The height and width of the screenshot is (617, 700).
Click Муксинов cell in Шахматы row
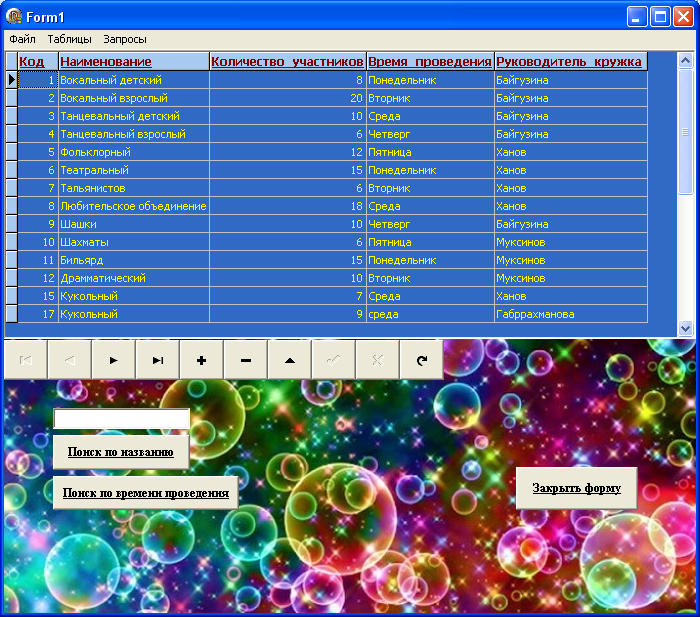(571, 242)
